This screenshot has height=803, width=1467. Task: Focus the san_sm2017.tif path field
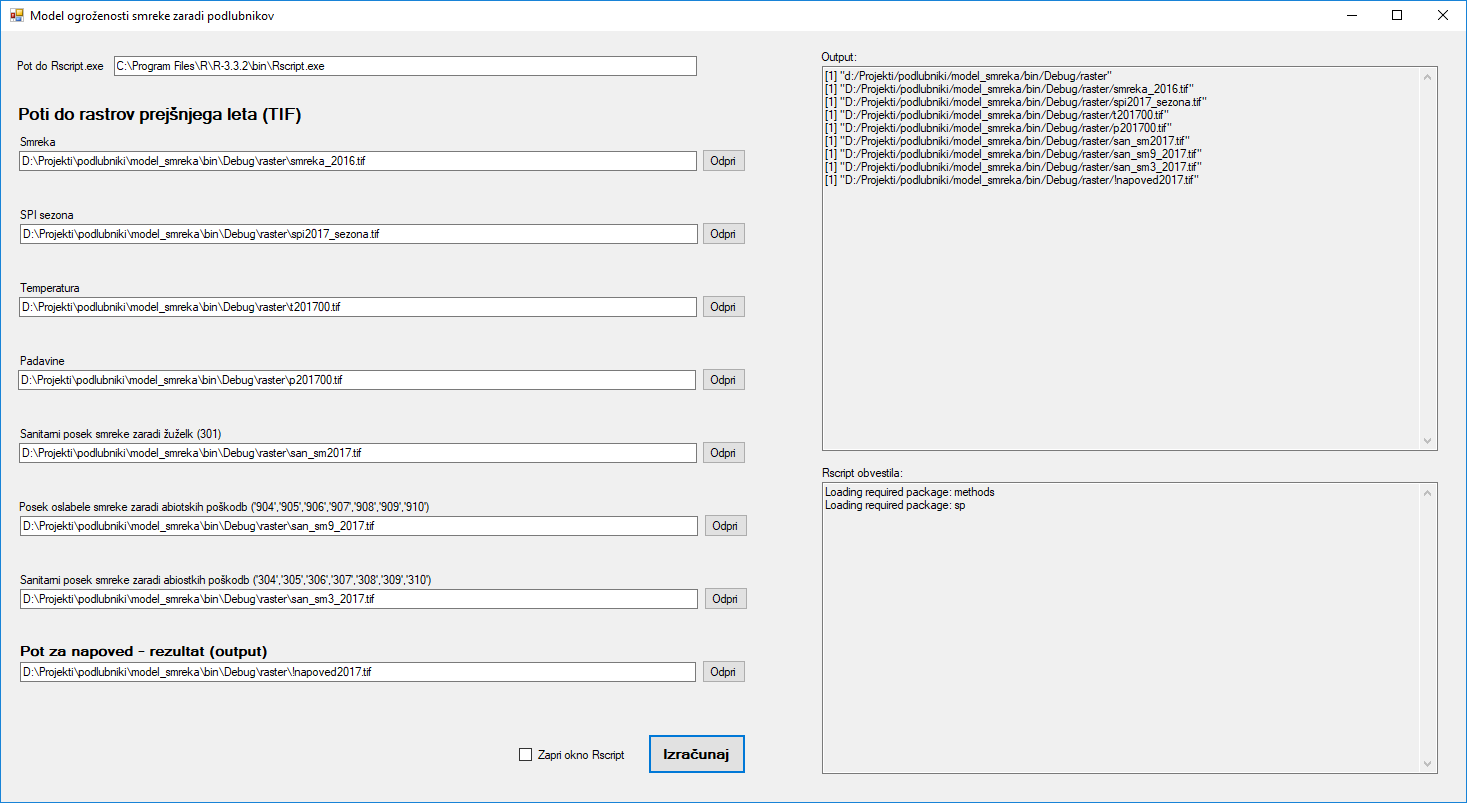pos(358,453)
